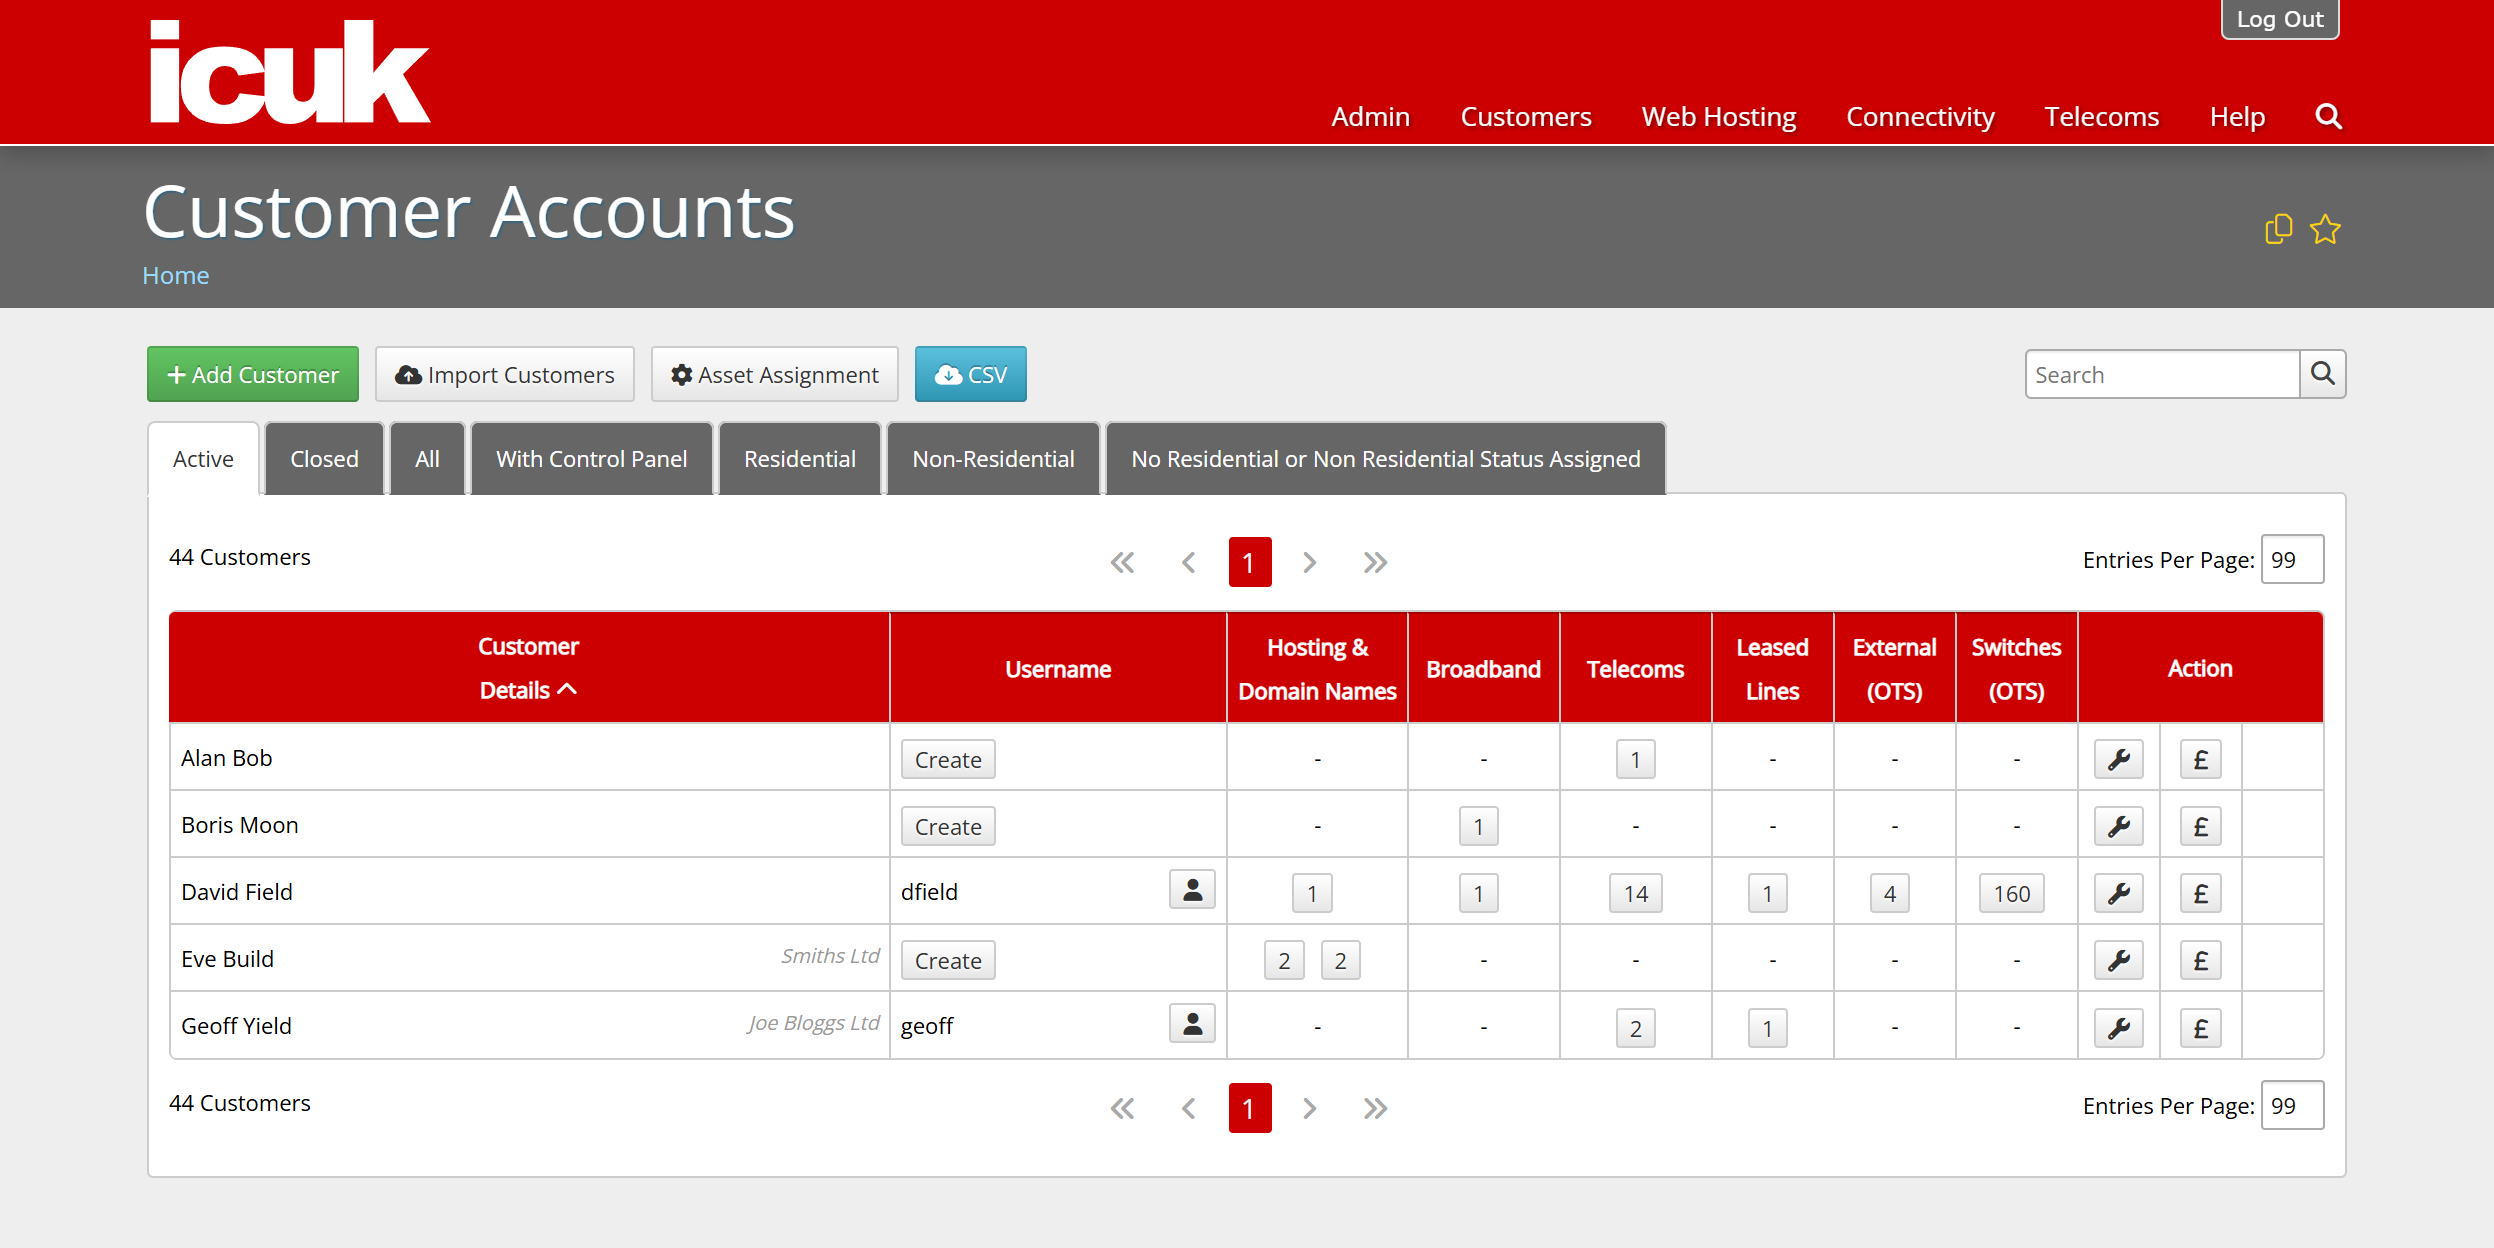Viewport: 2494px width, 1248px height.
Task: Follow the Home breadcrumb link
Action: pyautogui.click(x=175, y=275)
